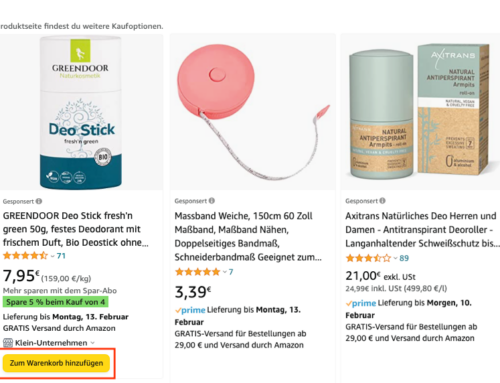Viewport: 500px width, 383px height.
Task: Click info icon beside Massband Gesponsert label
Action: point(212,201)
